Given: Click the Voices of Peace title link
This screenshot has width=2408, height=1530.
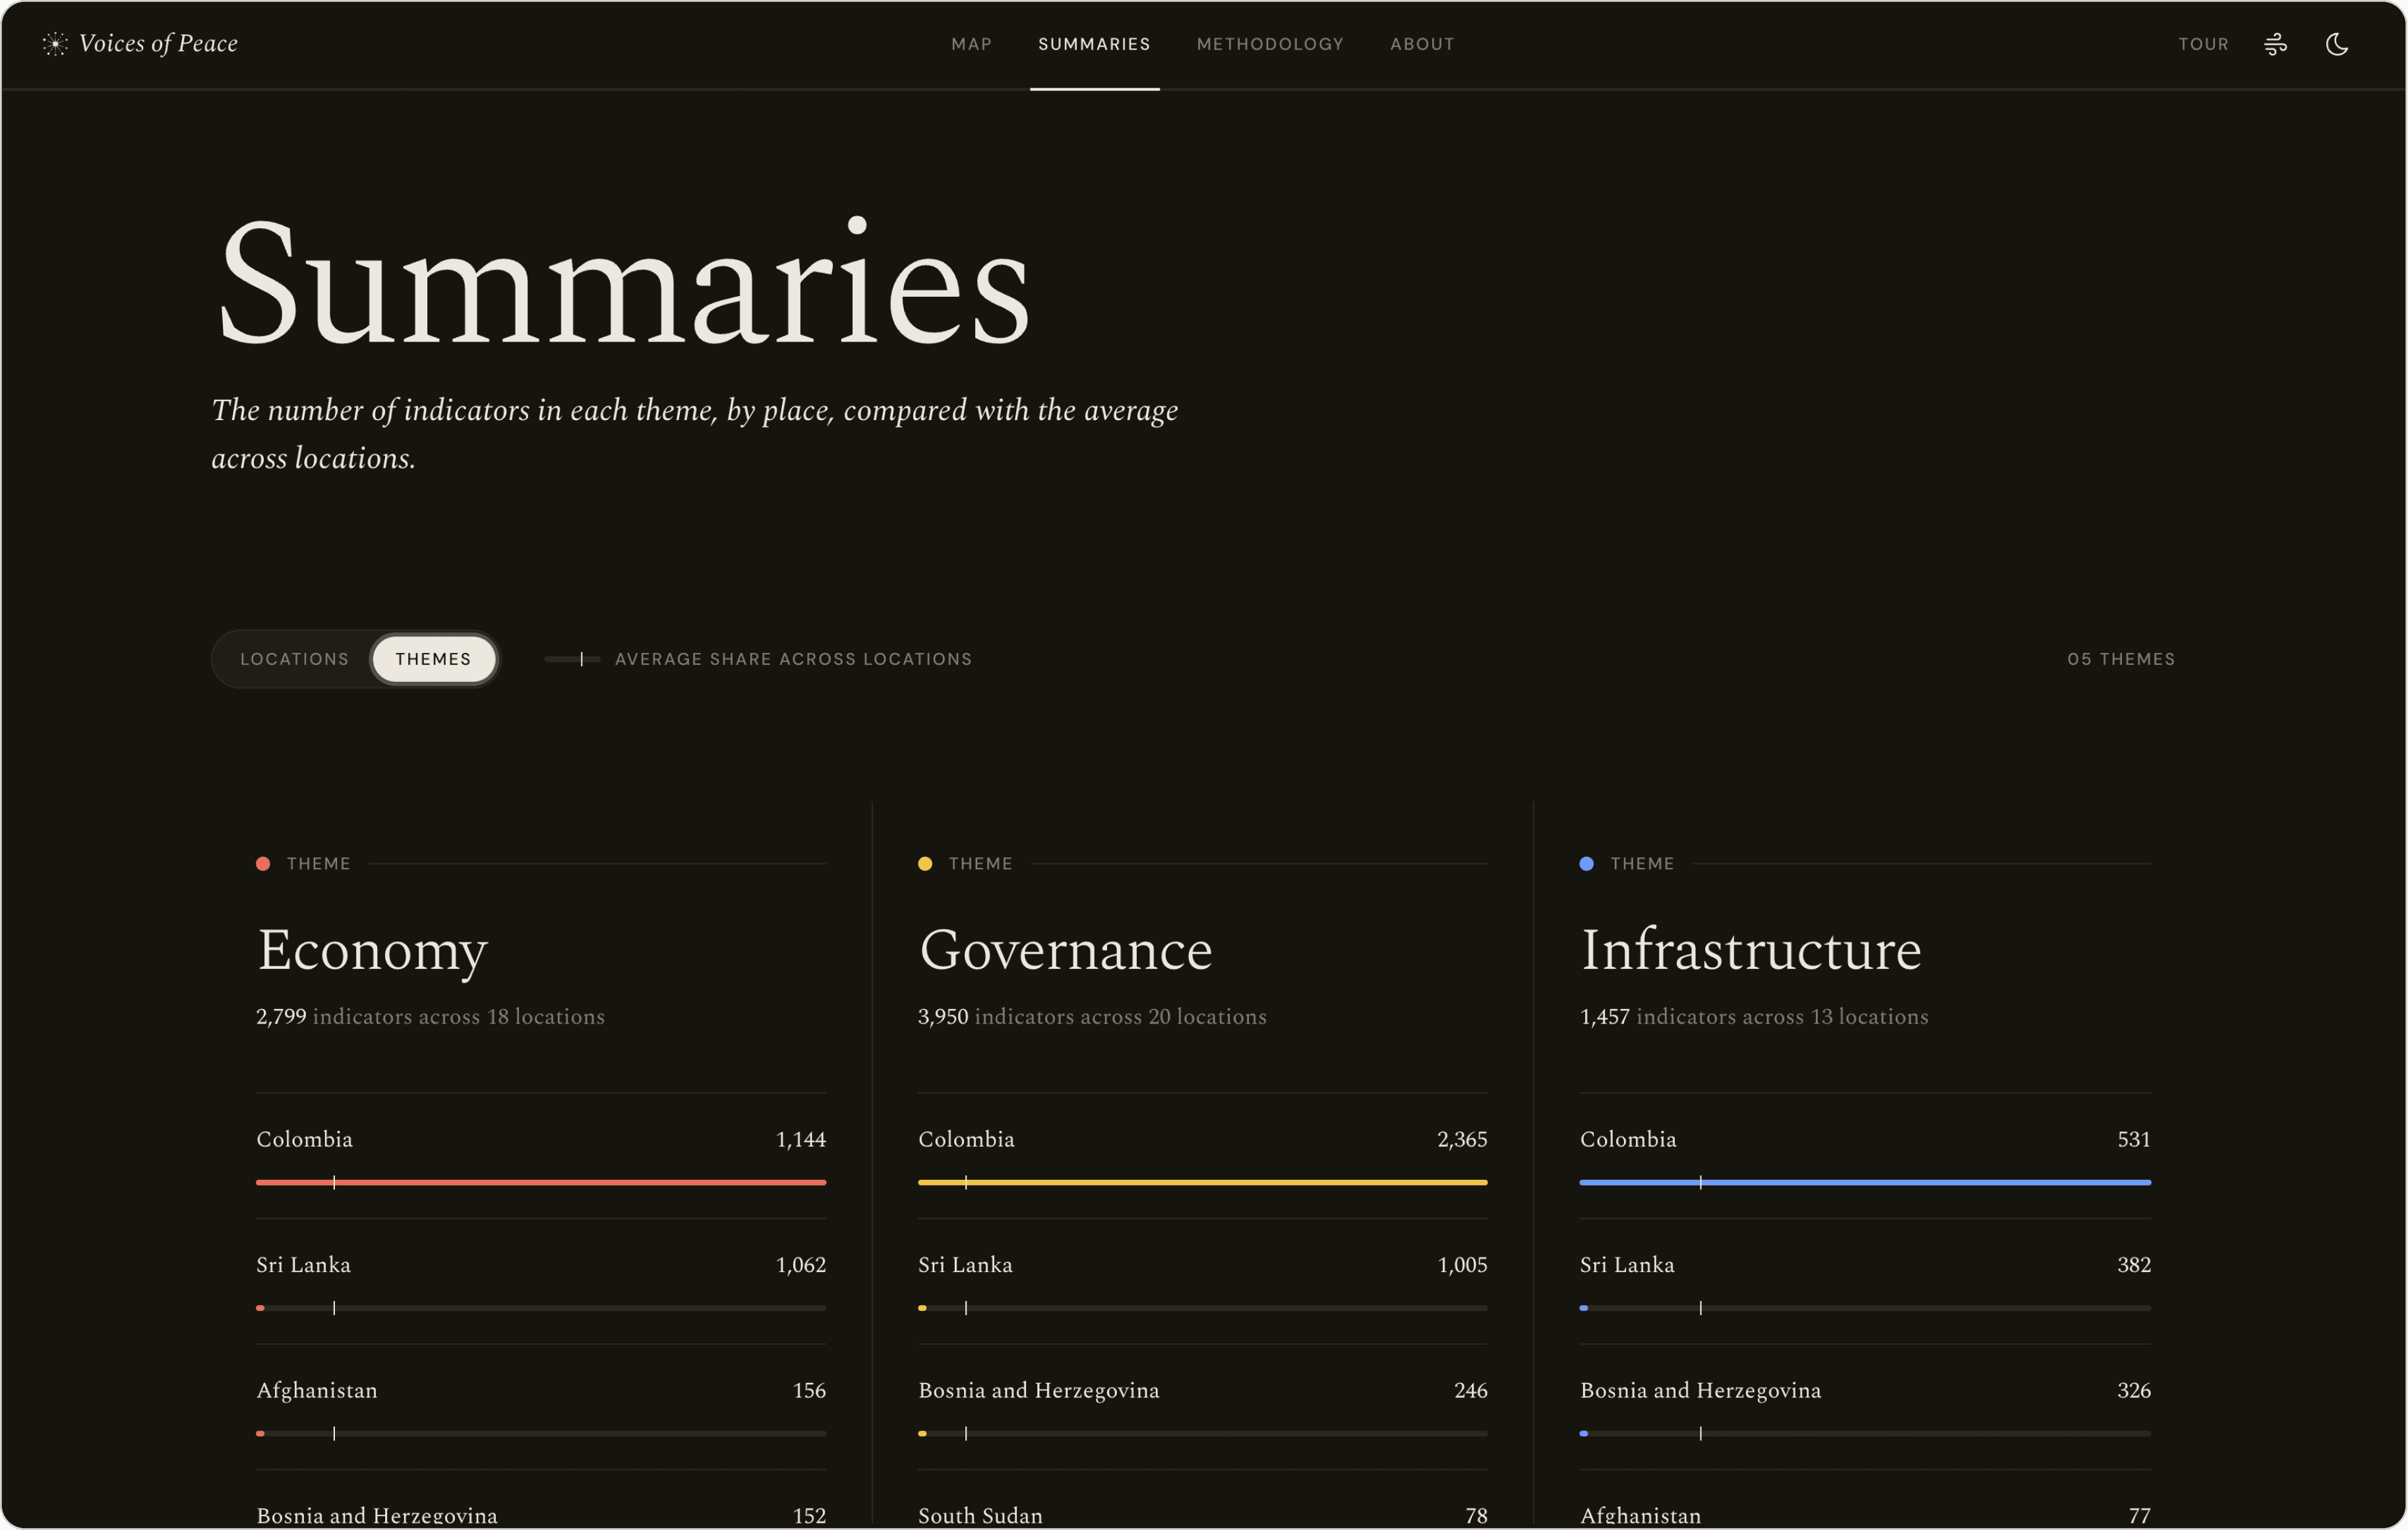Looking at the screenshot, I should 158,43.
